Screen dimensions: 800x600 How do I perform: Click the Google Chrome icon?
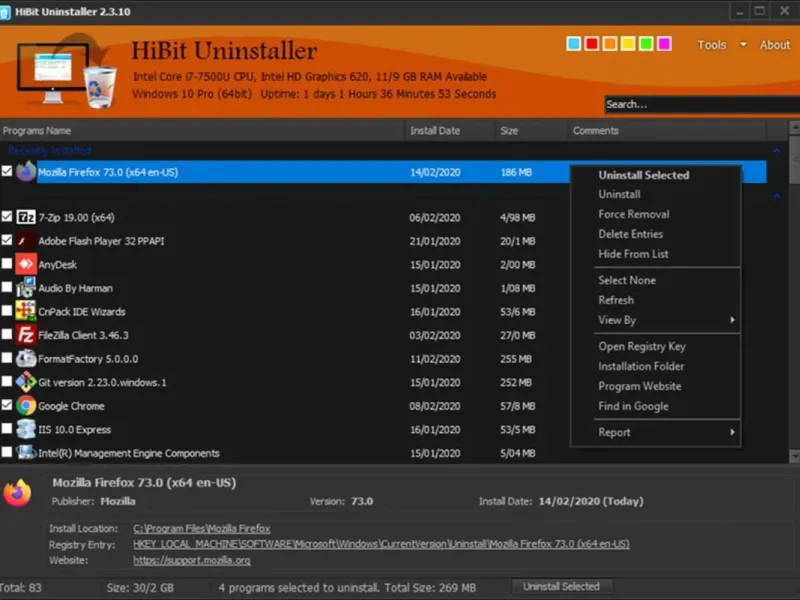26,406
